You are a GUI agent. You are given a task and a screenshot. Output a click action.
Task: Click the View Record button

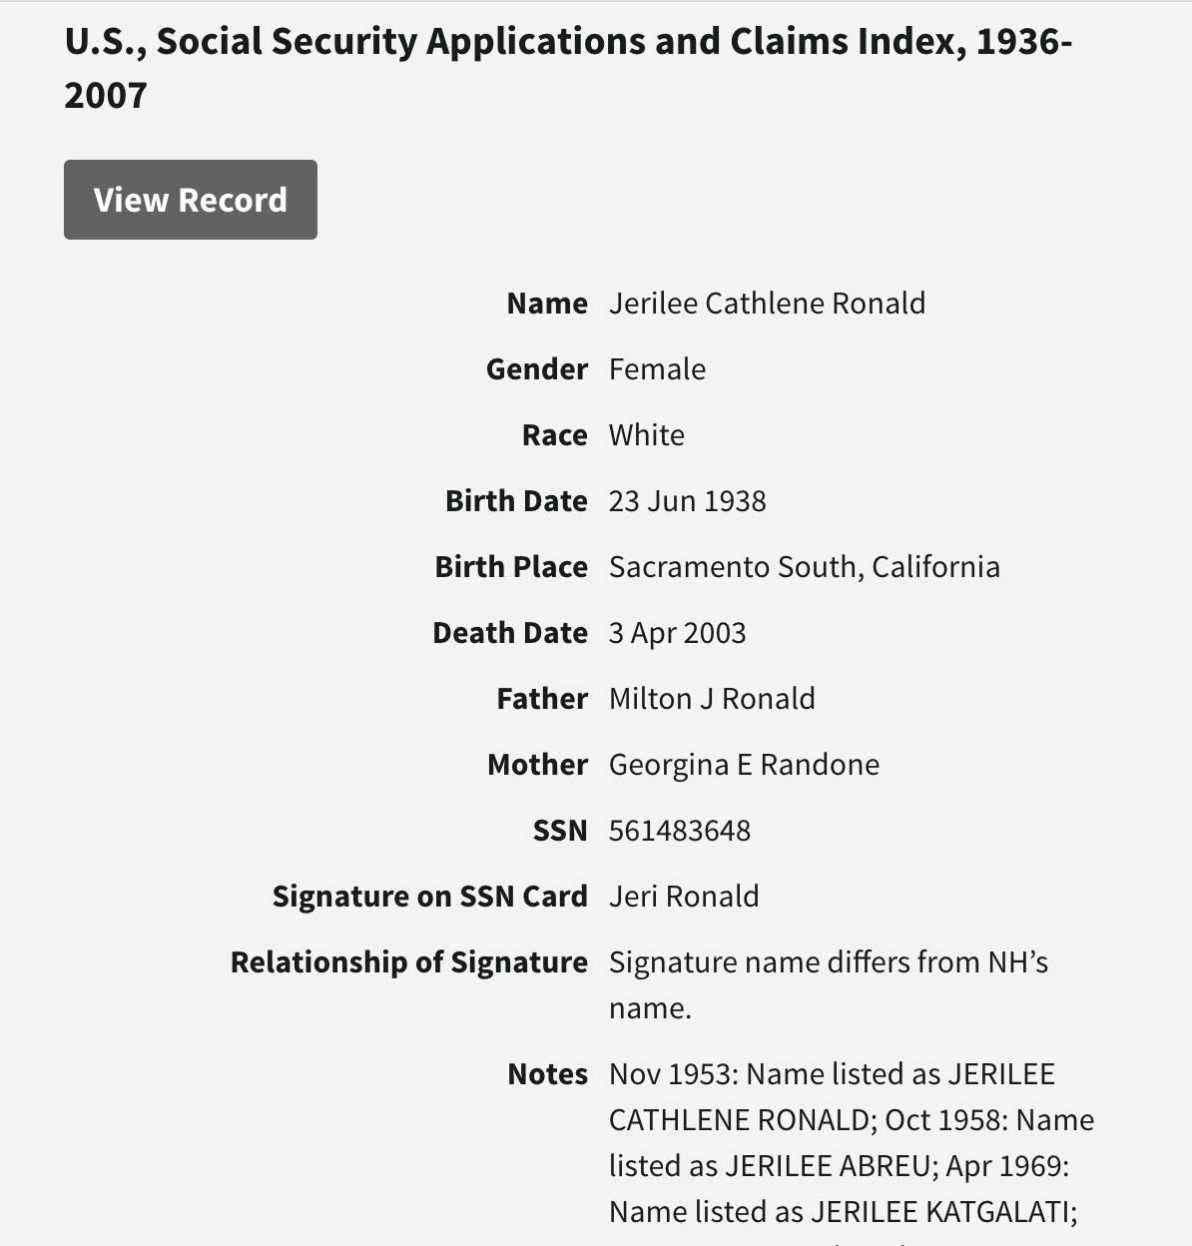click(190, 200)
